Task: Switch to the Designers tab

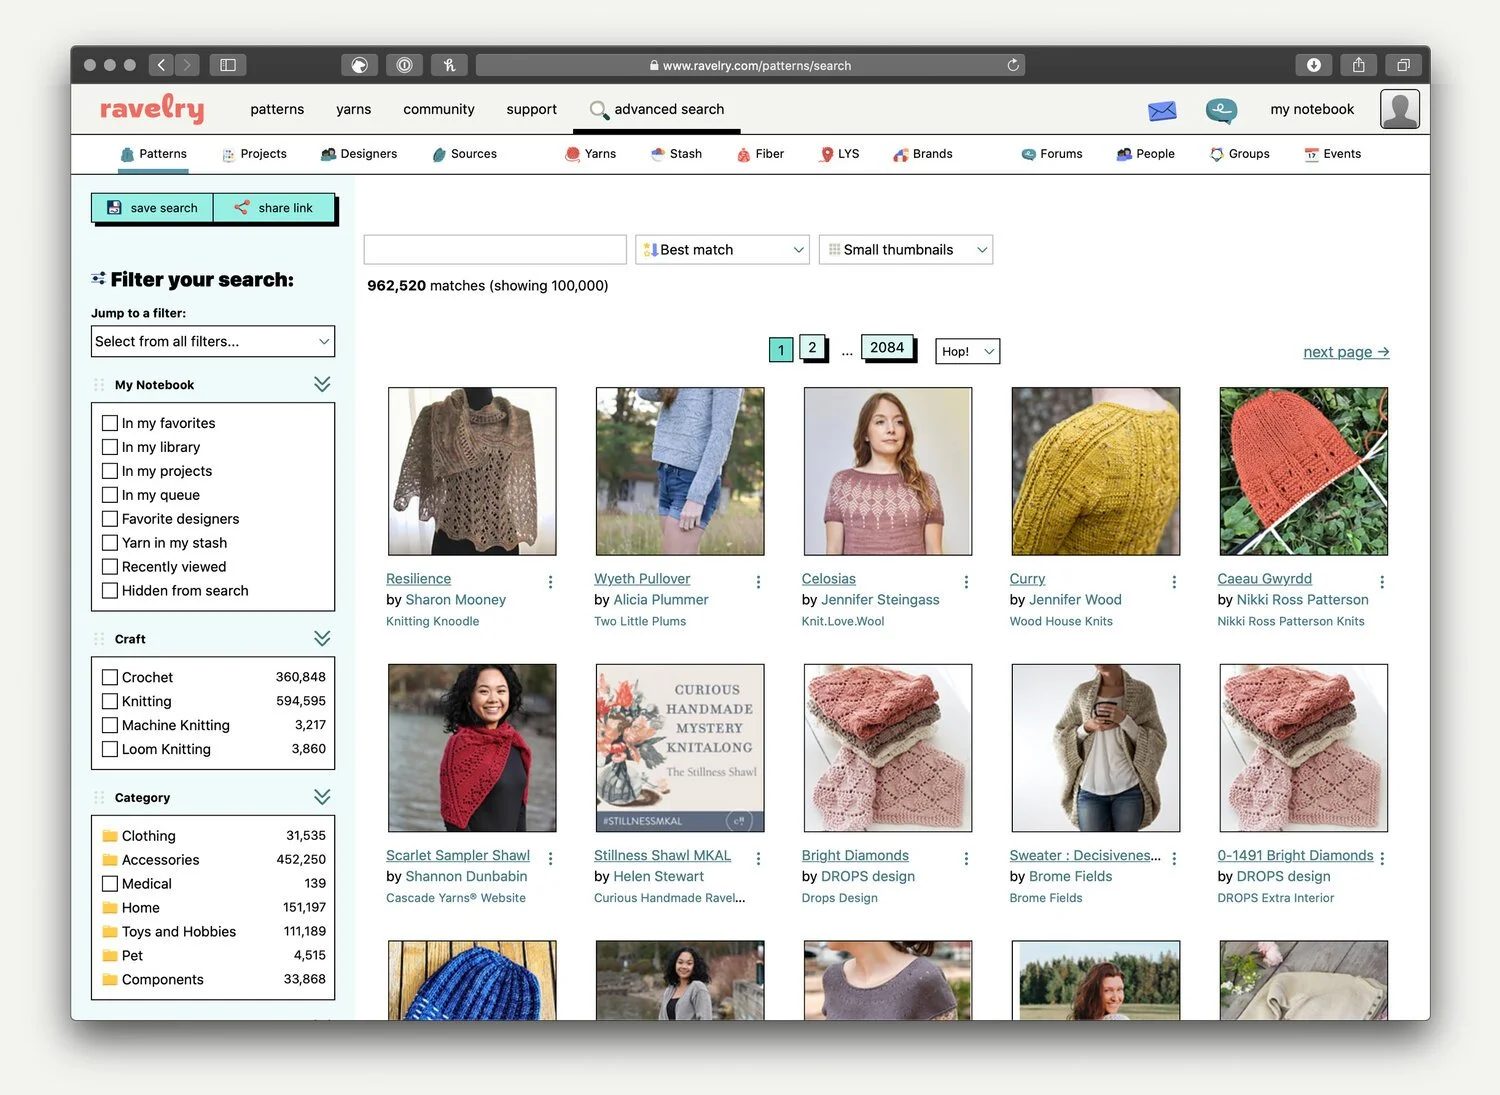Action: (359, 154)
